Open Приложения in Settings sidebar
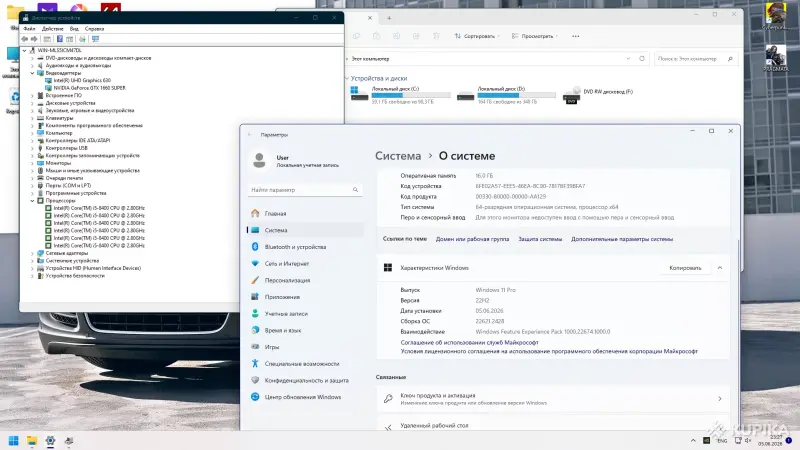This screenshot has height=450, width=800. pyautogui.click(x=305, y=297)
